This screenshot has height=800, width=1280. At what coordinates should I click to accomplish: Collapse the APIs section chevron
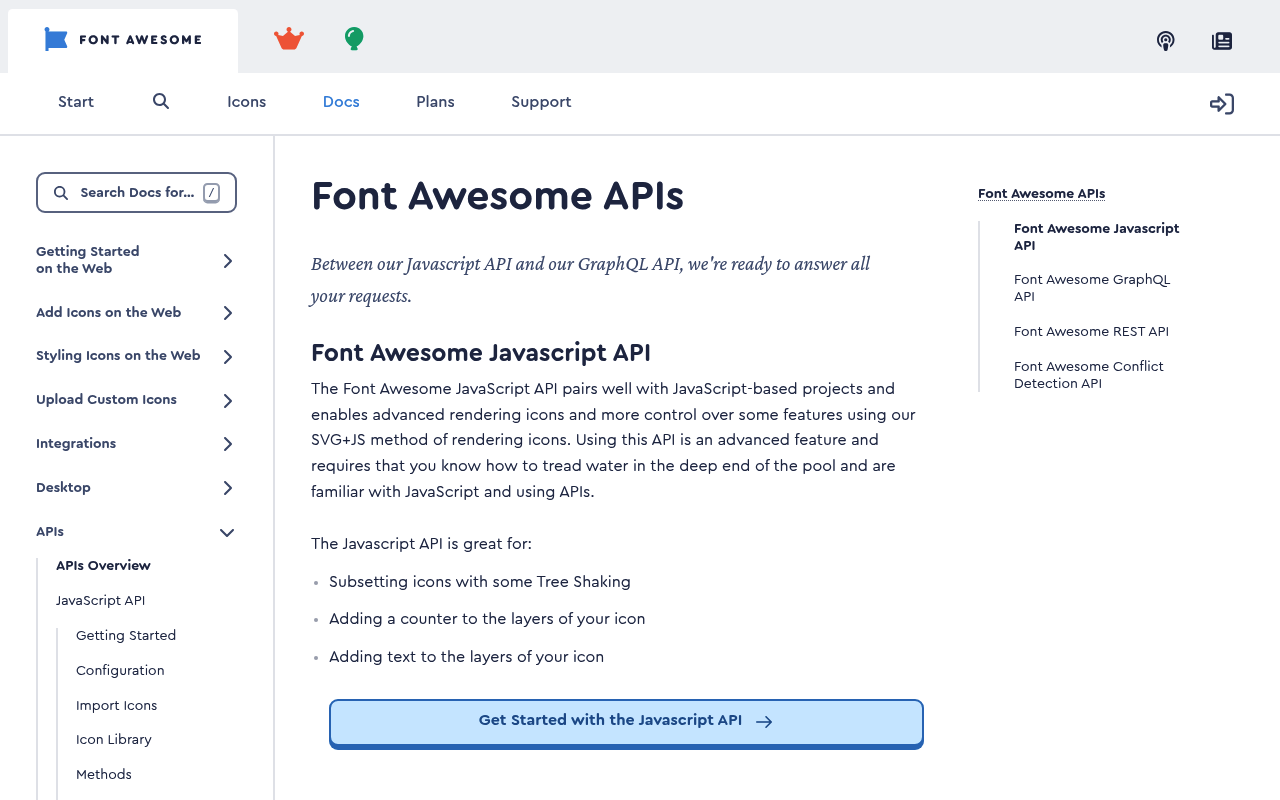click(227, 532)
